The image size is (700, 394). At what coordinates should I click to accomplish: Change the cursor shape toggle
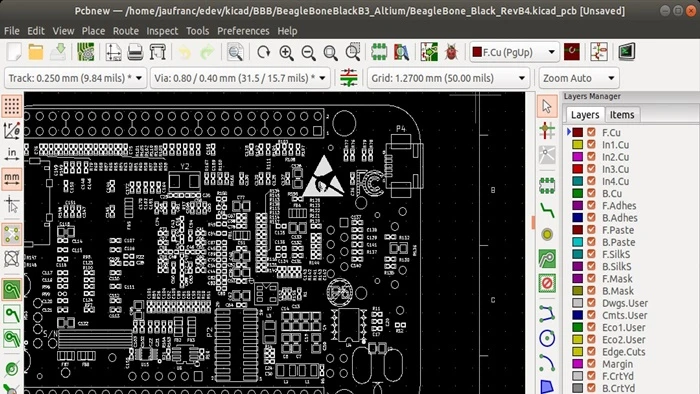(12, 205)
